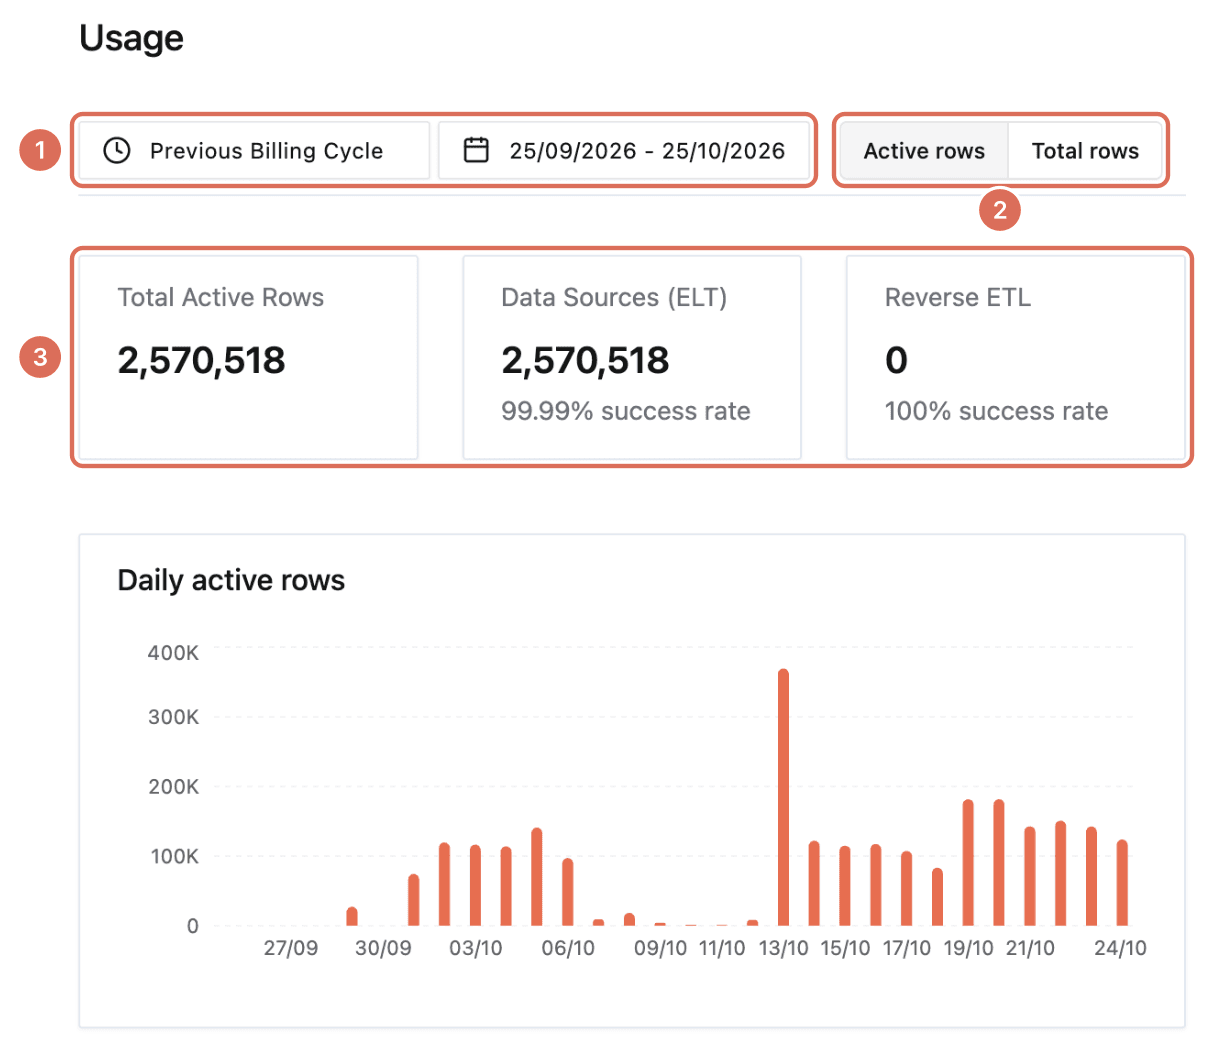Click the clock icon beside Previous Billing Cycle
Image resolution: width=1208 pixels, height=1043 pixels.
click(117, 151)
